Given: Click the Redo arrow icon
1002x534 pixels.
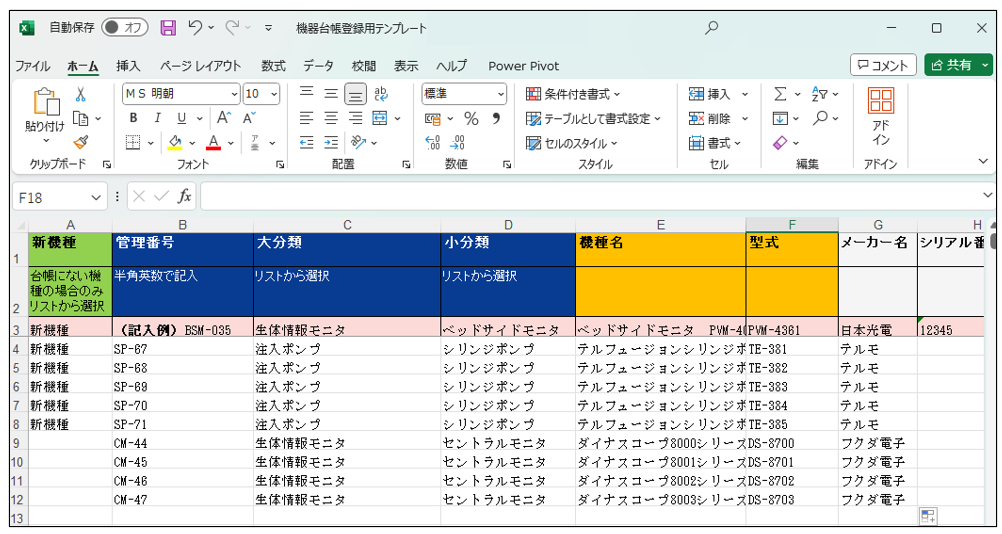Looking at the screenshot, I should pos(233,27).
